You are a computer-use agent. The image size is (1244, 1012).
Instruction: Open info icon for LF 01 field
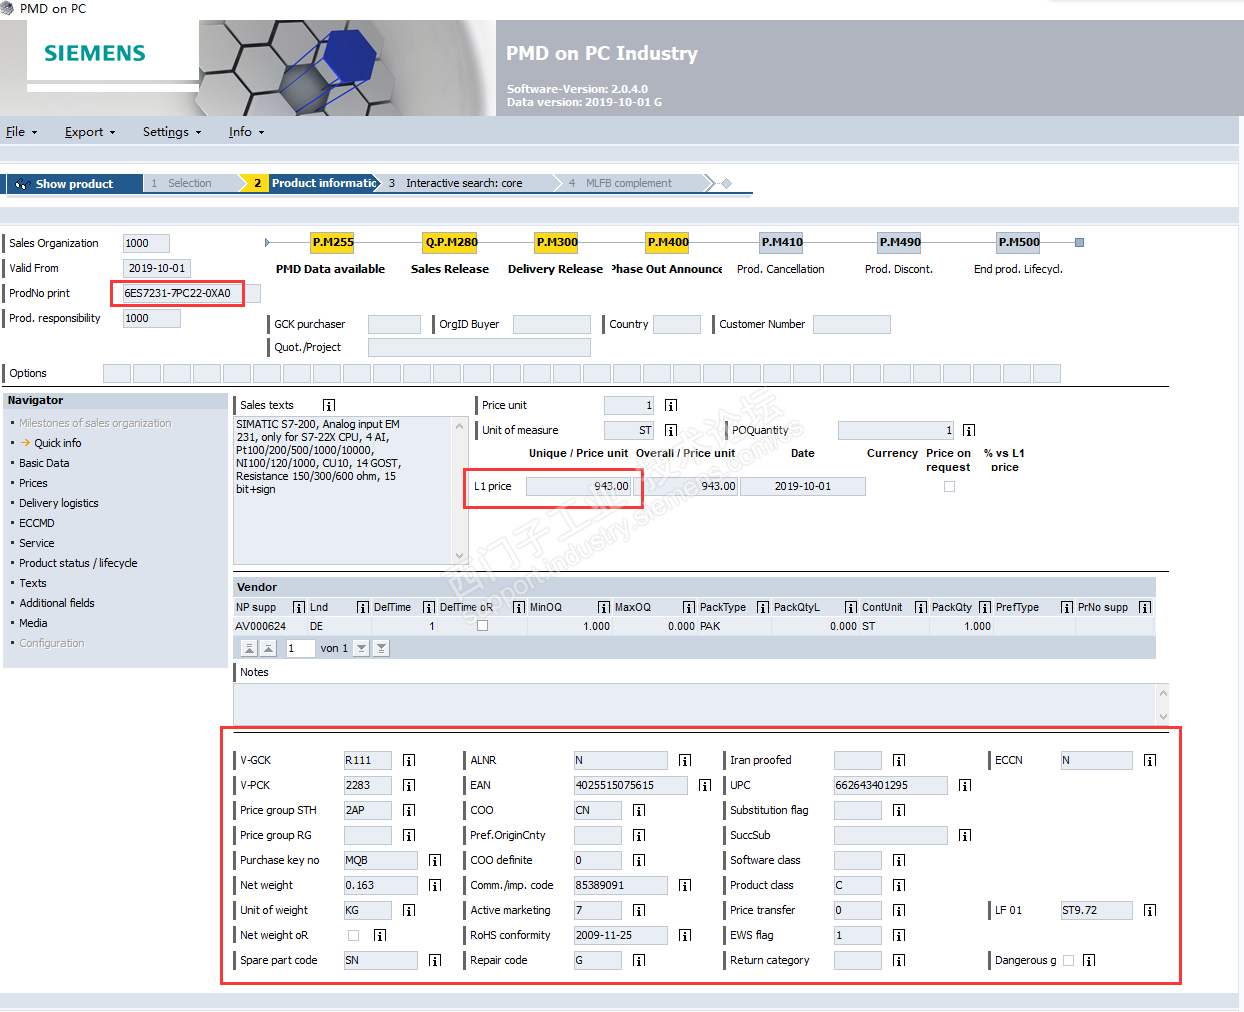[x=1150, y=910]
